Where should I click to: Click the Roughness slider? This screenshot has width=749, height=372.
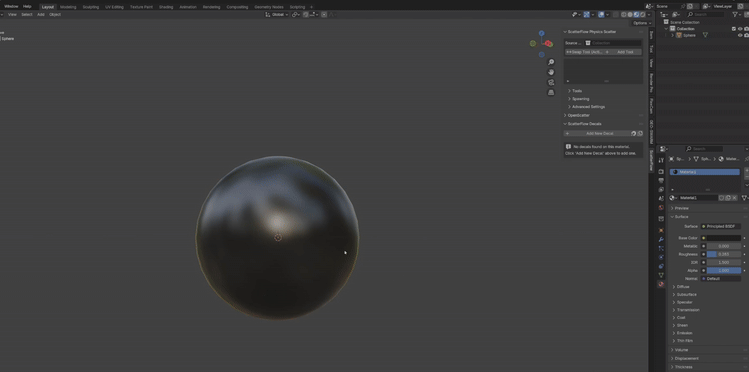coord(724,255)
